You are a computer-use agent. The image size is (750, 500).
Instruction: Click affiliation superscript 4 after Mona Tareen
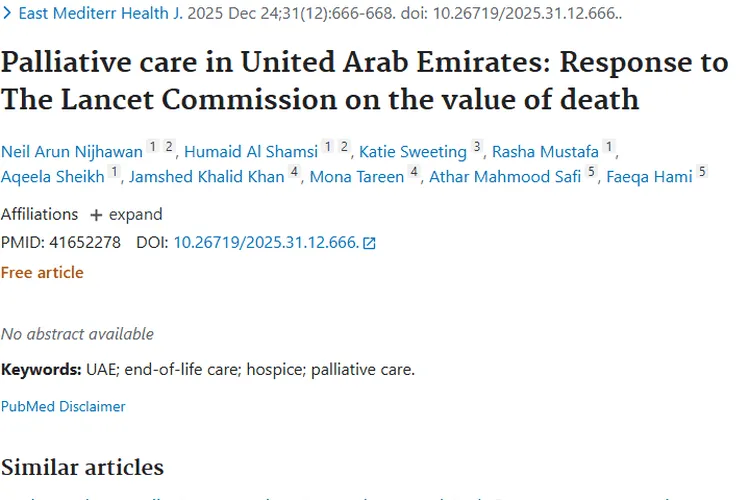tap(414, 173)
